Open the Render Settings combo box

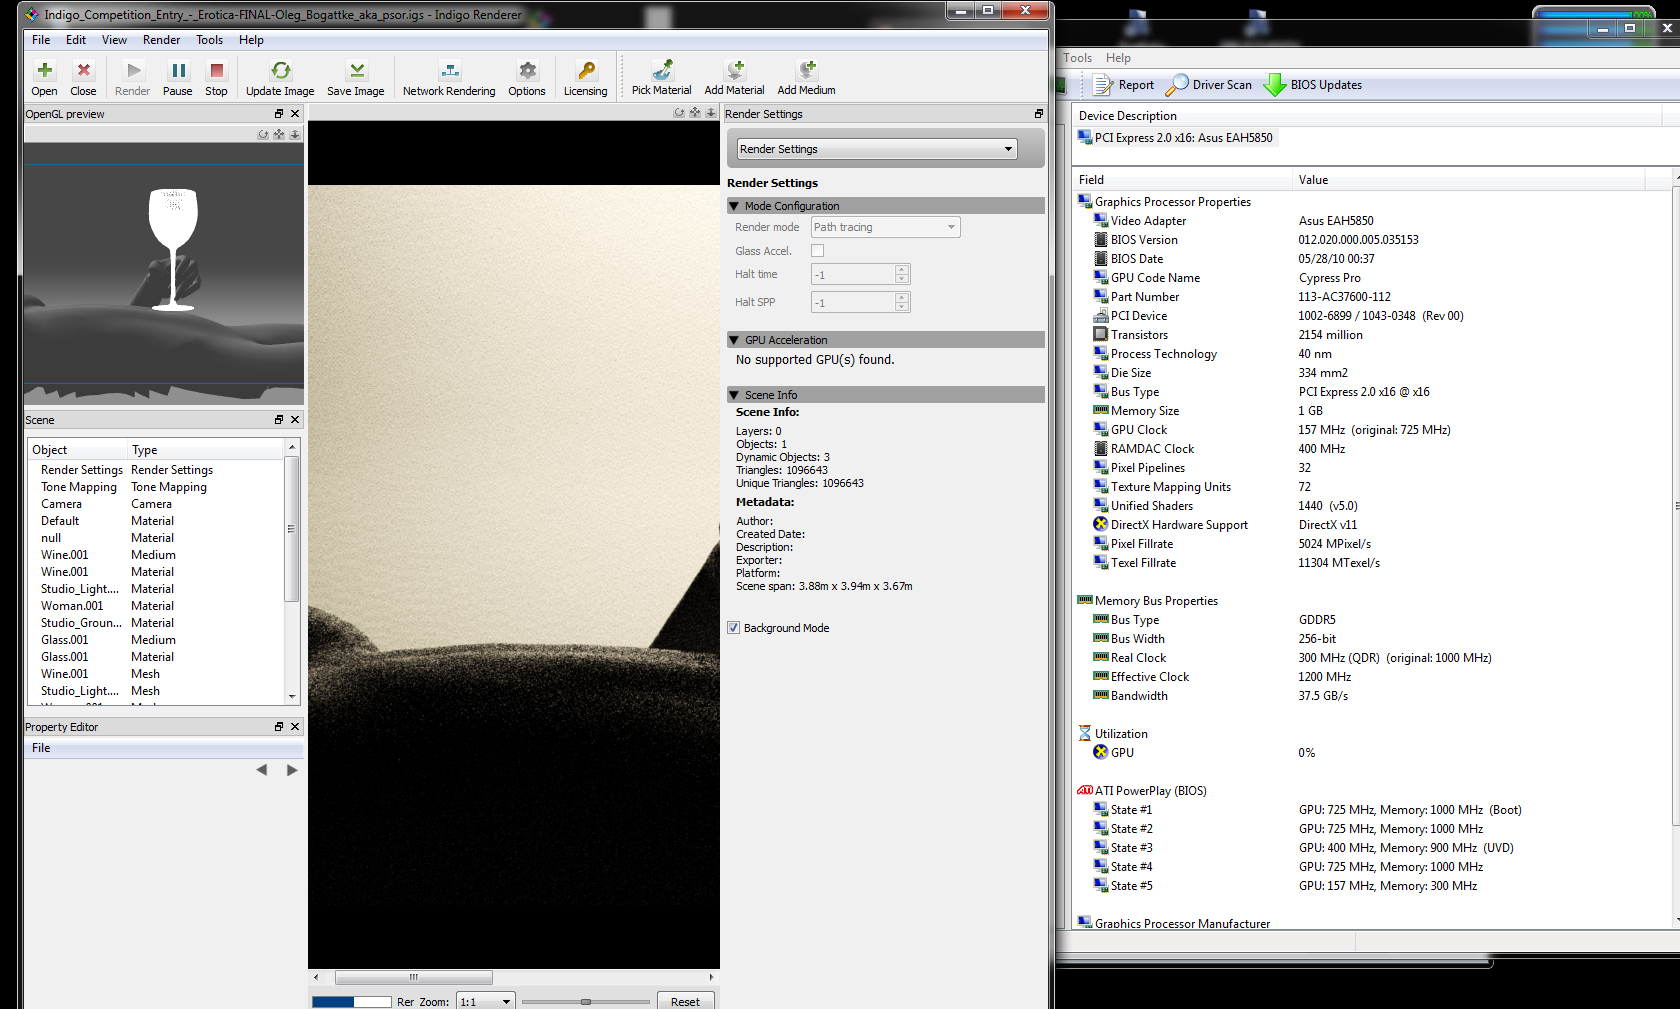coord(876,149)
